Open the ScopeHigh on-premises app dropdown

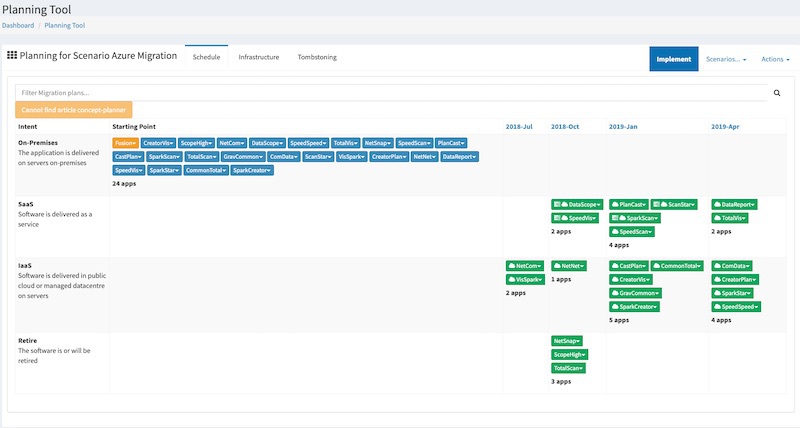click(x=196, y=143)
